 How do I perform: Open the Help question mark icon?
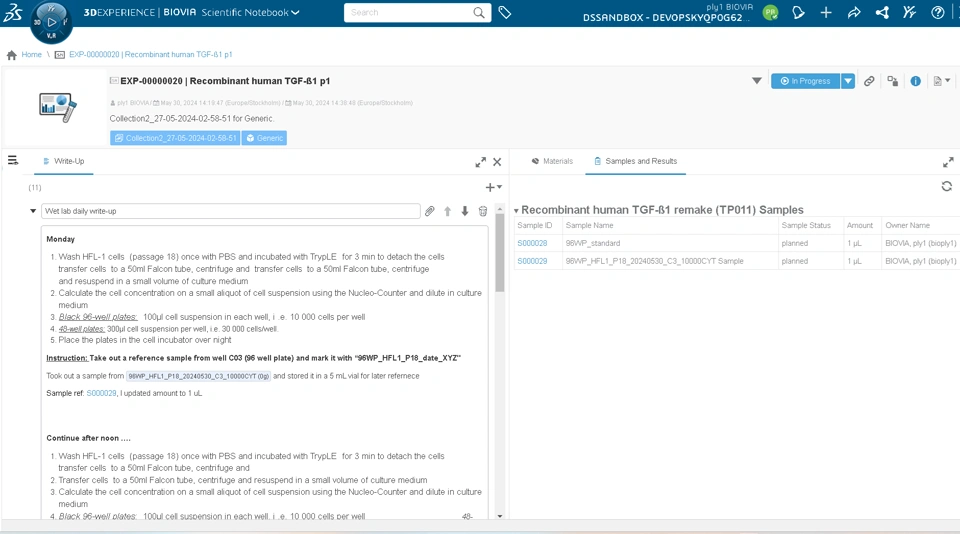(x=937, y=12)
